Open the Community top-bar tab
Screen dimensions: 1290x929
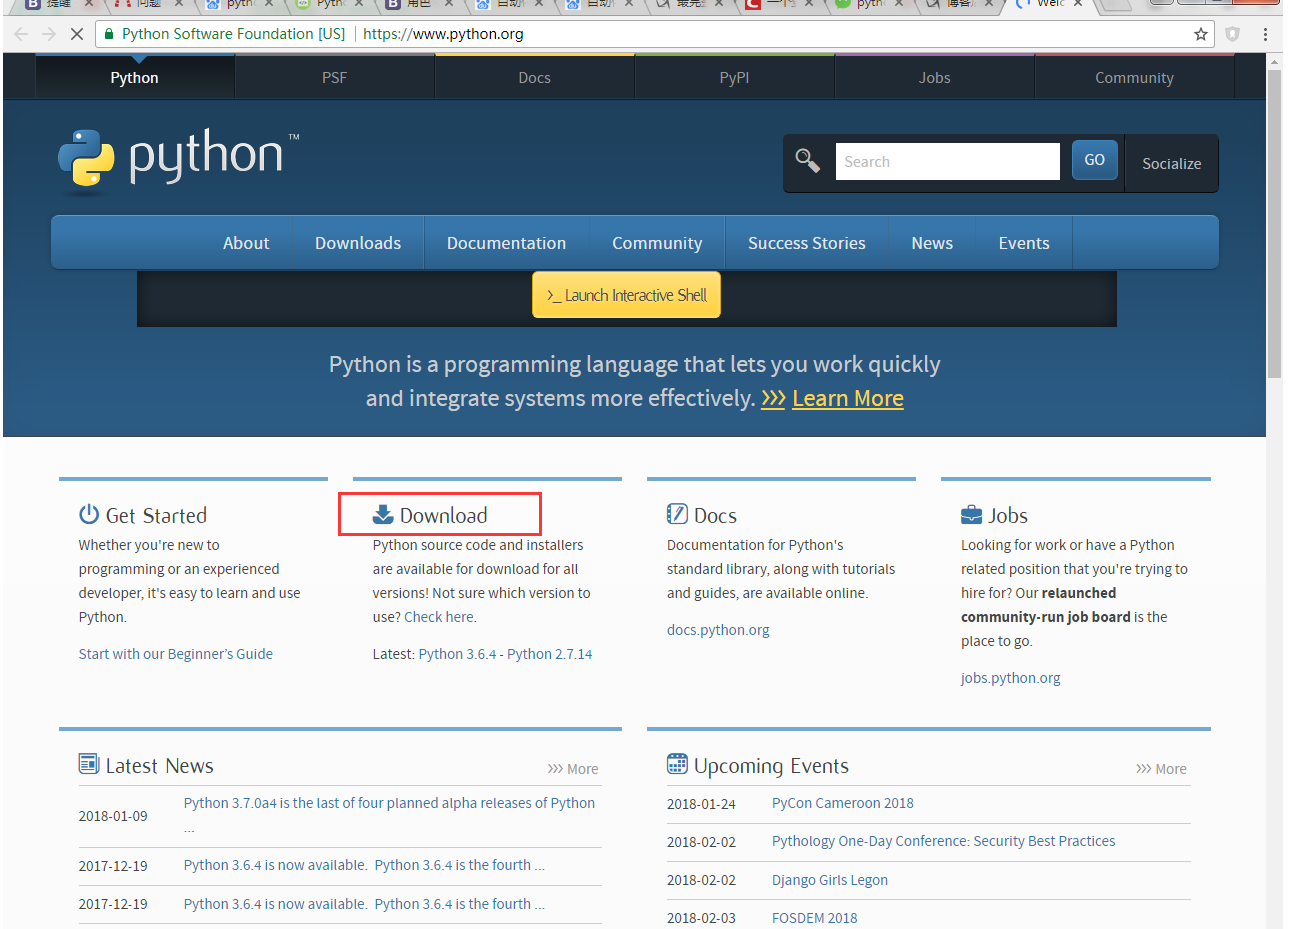1135,77
